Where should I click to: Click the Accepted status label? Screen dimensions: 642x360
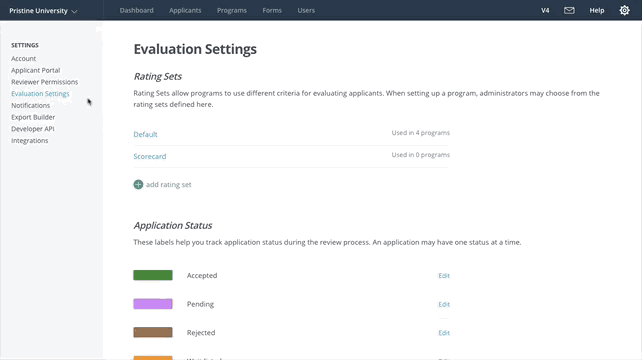point(202,276)
